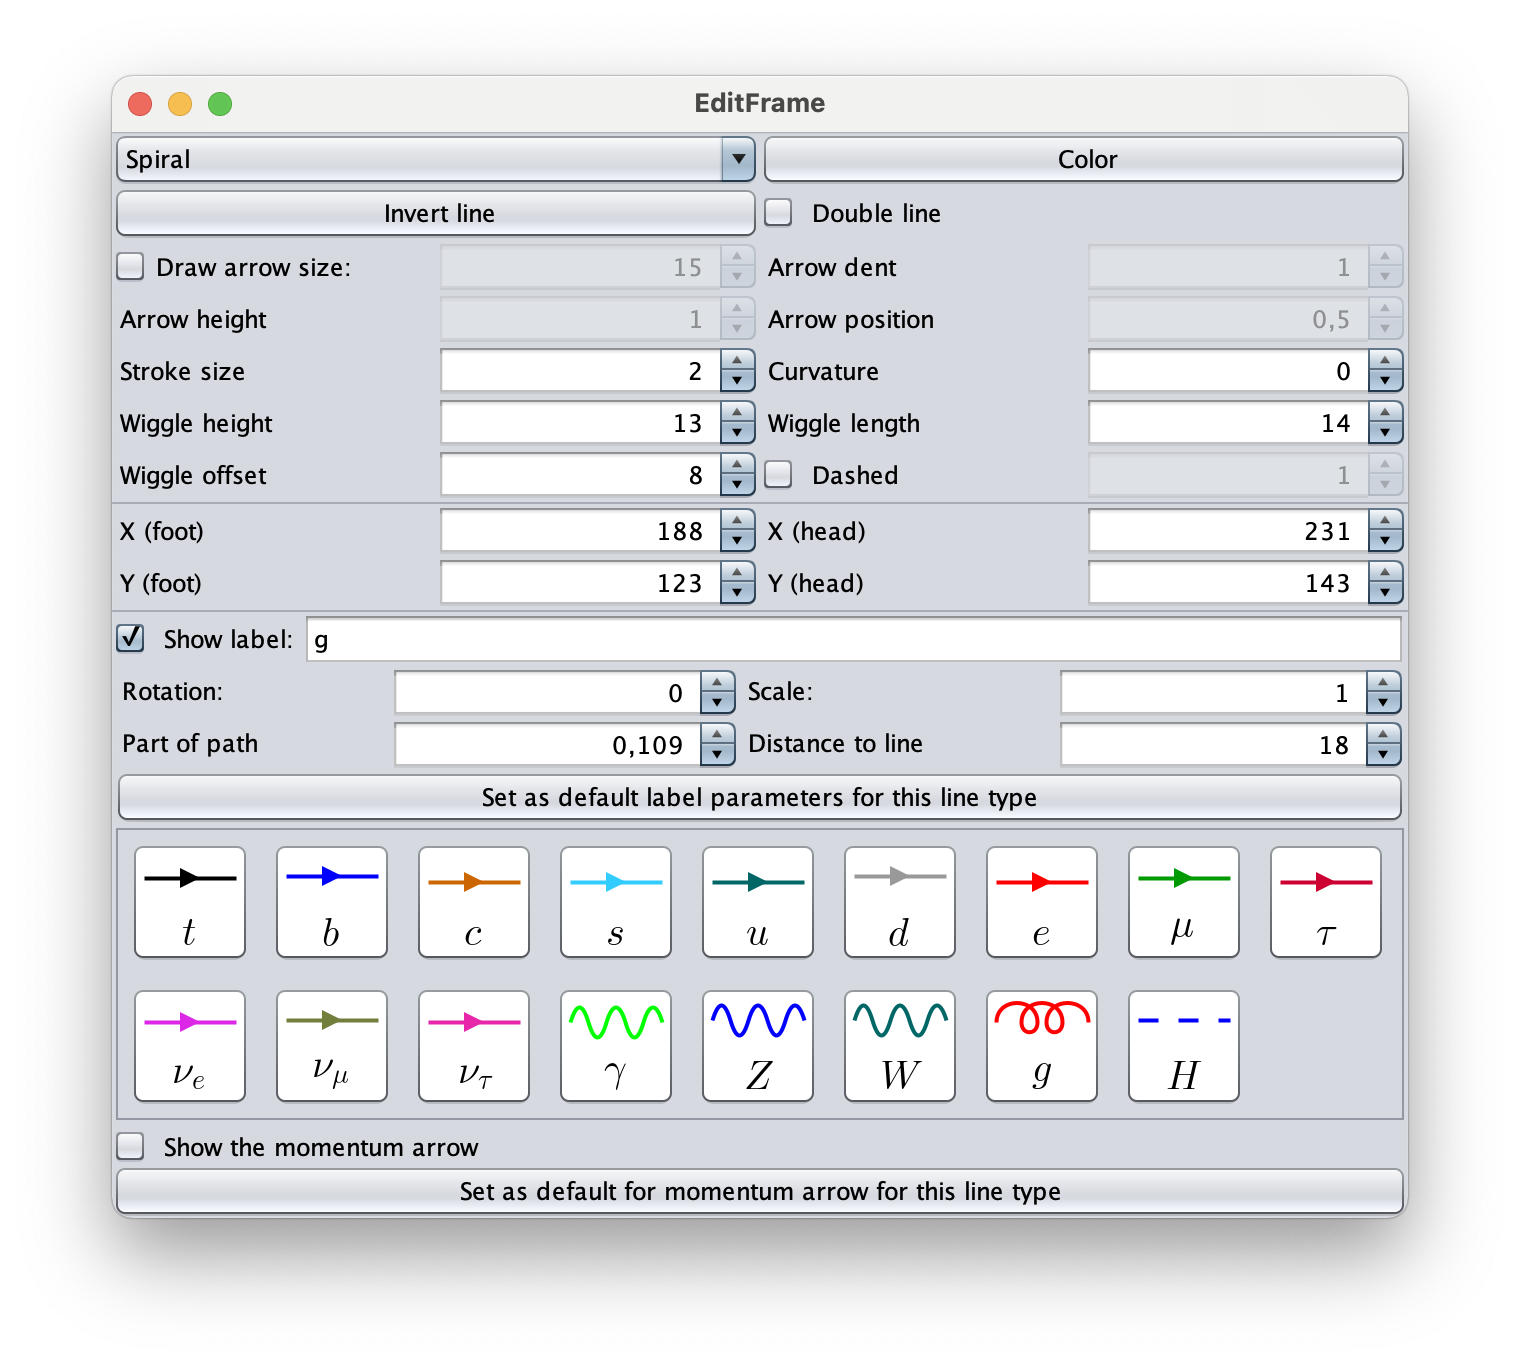Enable the Double line checkbox
This screenshot has height=1366, width=1520.
[779, 213]
